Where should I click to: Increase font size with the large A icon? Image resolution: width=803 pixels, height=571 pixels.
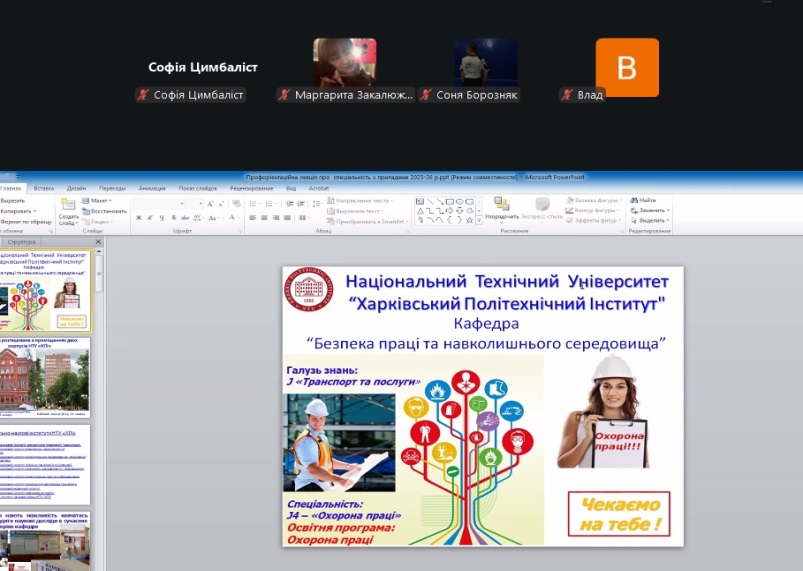pyautogui.click(x=210, y=204)
